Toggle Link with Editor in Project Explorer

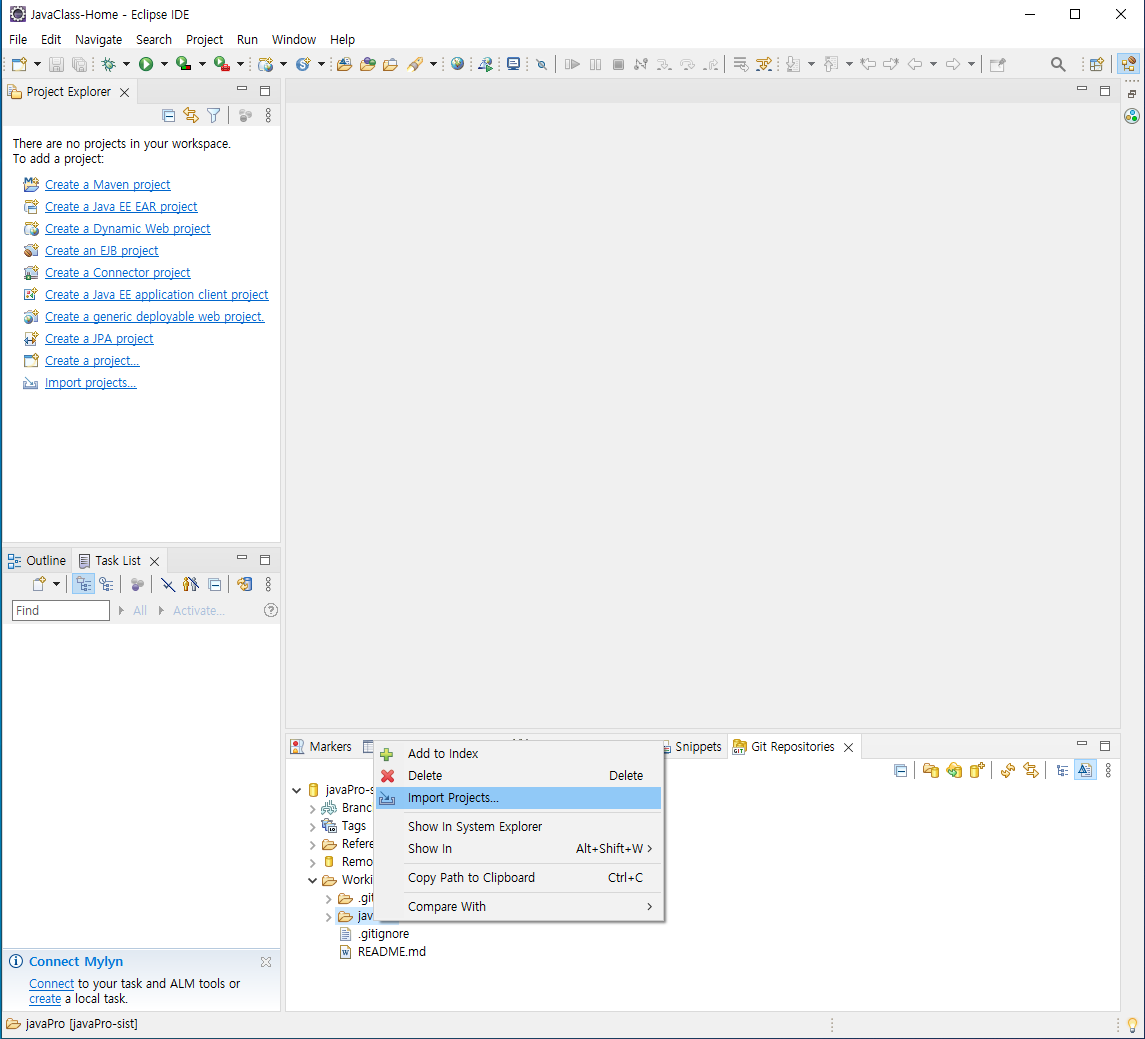[x=191, y=115]
